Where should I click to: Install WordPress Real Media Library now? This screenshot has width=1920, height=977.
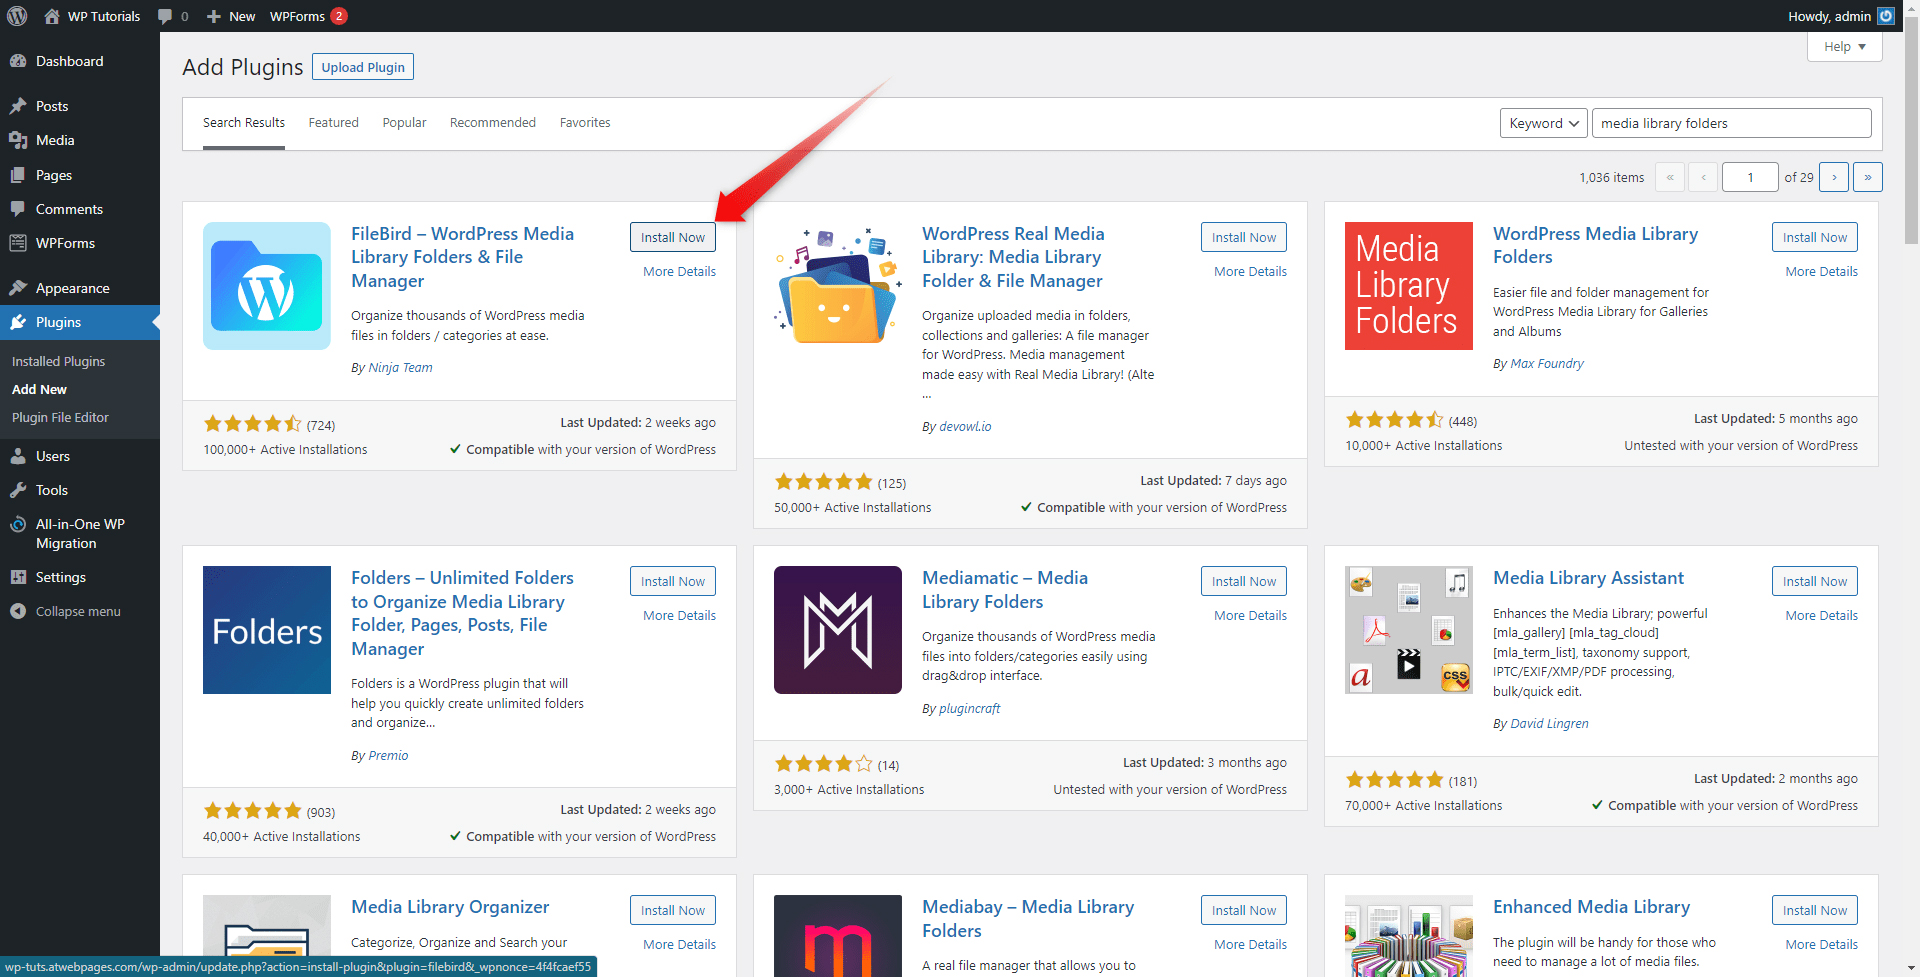click(1244, 237)
